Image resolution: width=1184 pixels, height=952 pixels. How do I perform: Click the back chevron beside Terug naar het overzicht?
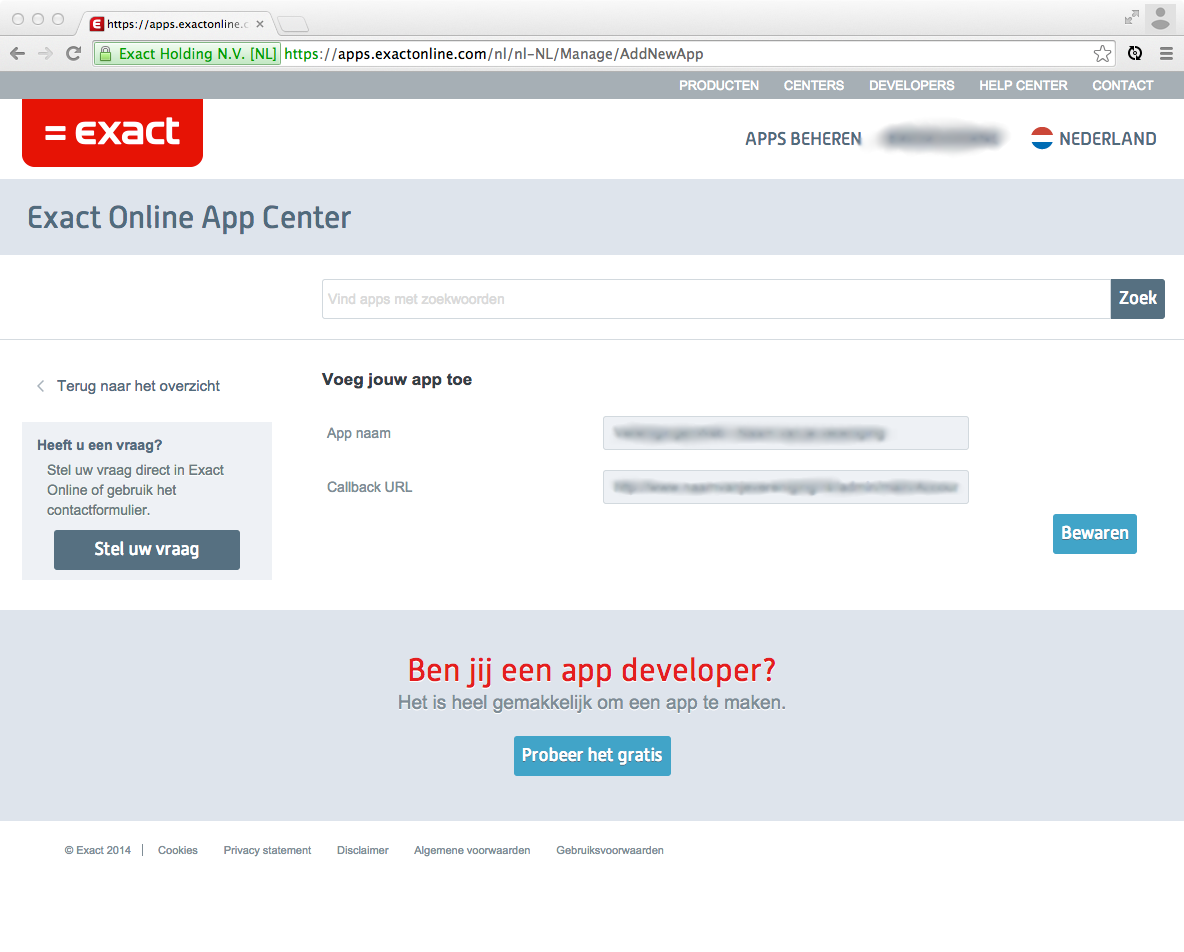pos(41,386)
